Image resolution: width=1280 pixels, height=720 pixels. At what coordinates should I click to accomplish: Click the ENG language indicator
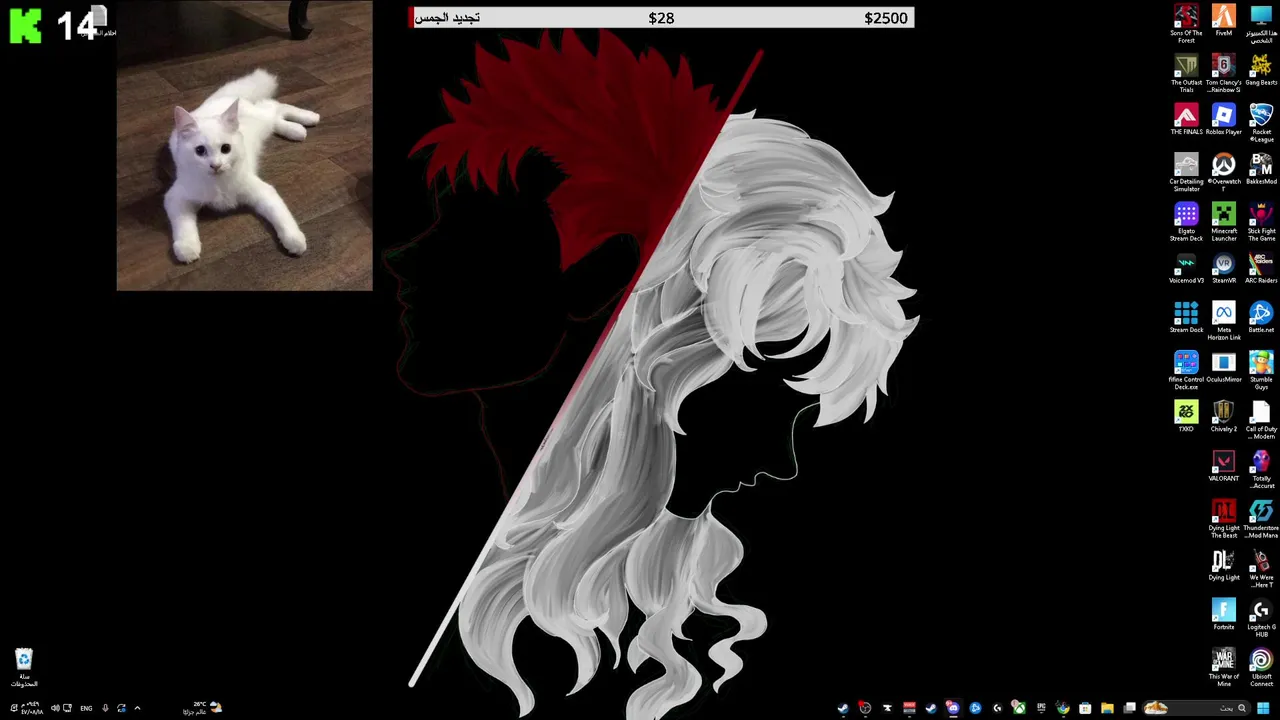coord(86,708)
